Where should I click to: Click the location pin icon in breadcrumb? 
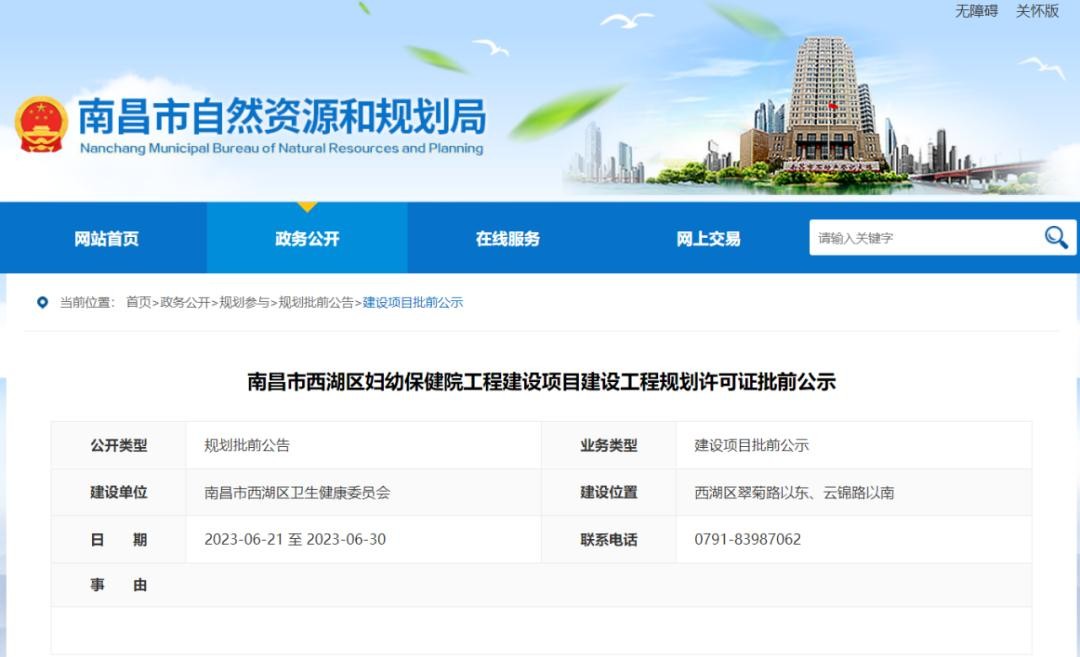[x=42, y=302]
